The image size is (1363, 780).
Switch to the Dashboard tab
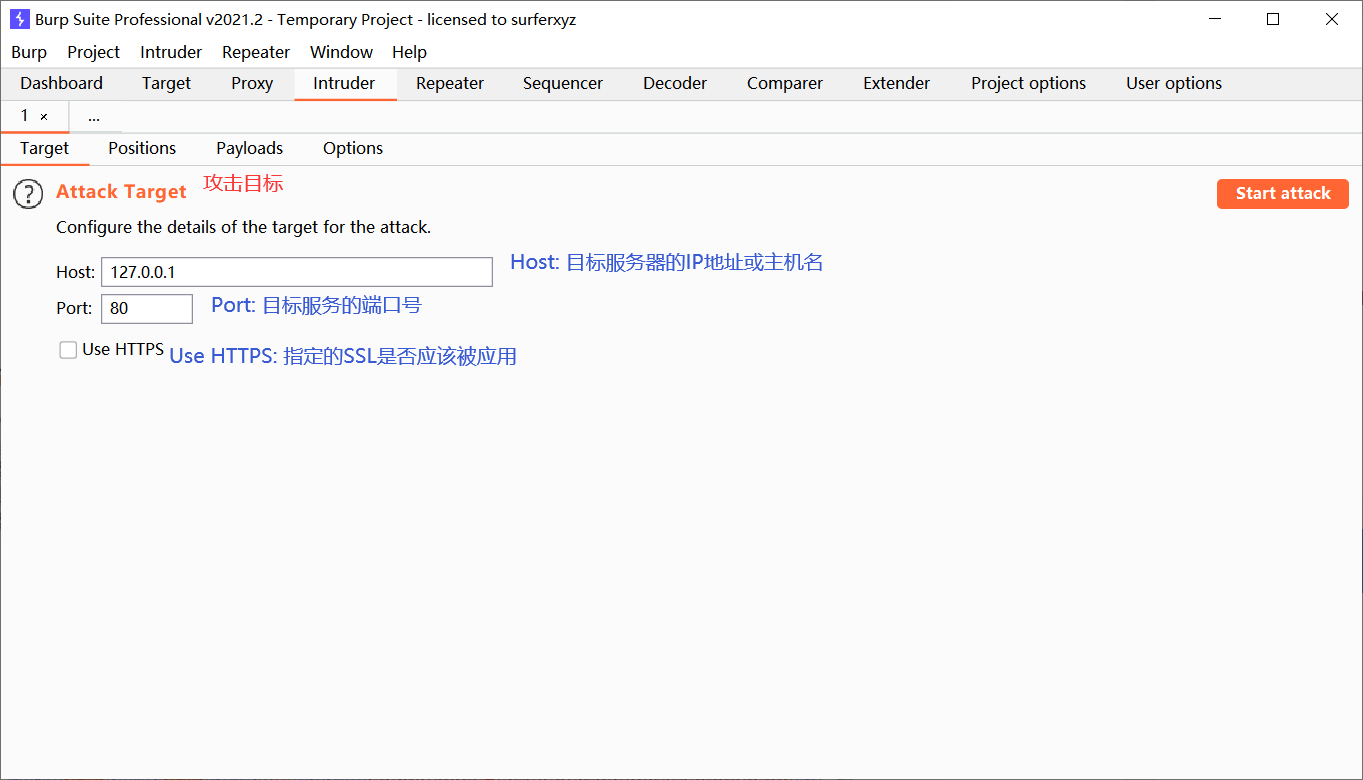(62, 84)
